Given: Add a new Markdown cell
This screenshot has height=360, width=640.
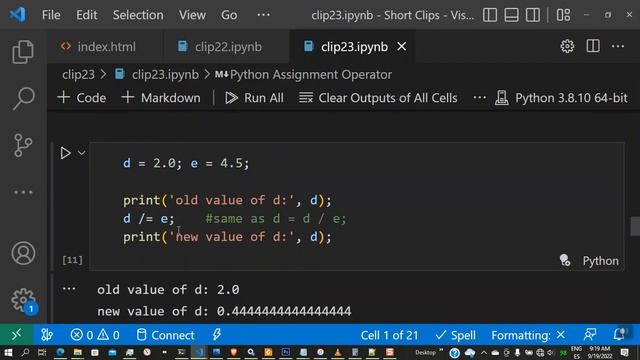Looking at the screenshot, I should pos(161,98).
